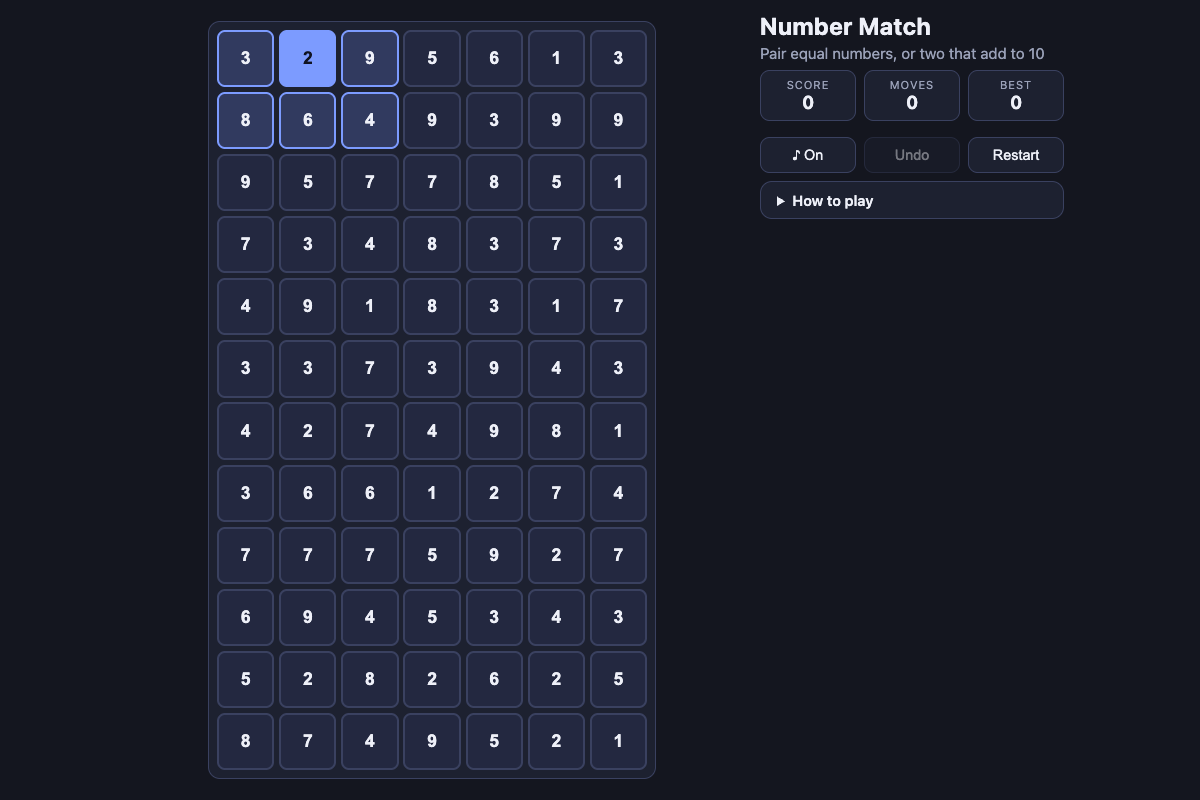1200x800 pixels.
Task: Tap the 1 tile in the bottom row
Action: pyautogui.click(x=618, y=741)
